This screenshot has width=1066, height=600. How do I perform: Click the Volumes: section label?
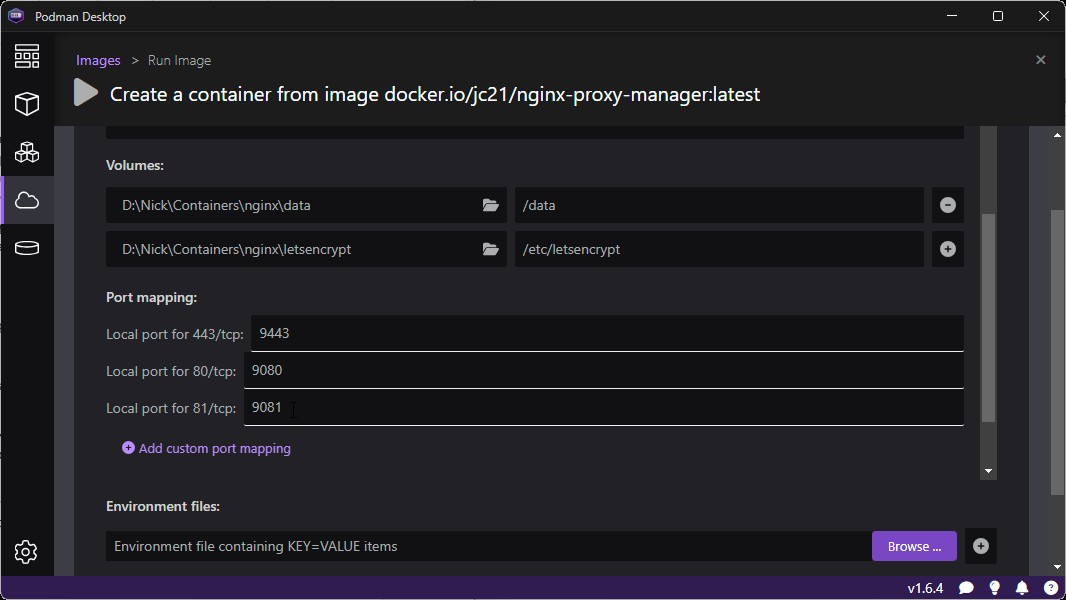(x=135, y=165)
